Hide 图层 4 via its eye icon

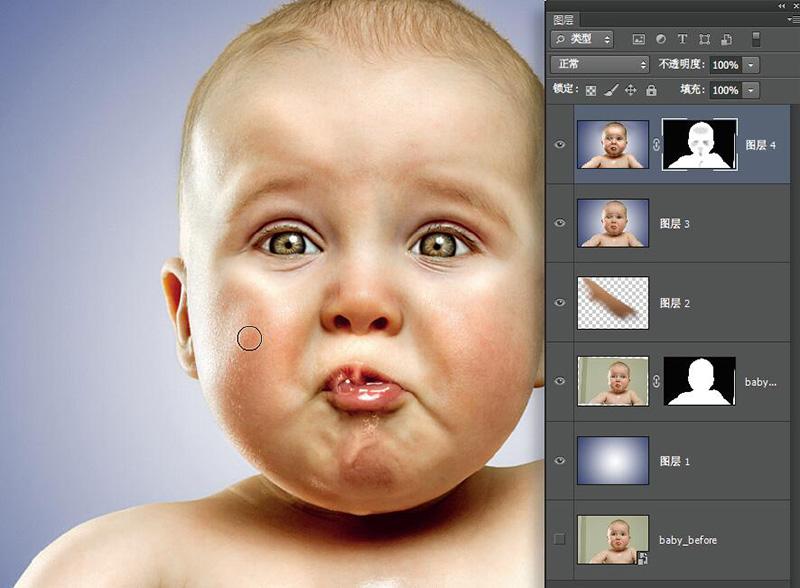click(x=560, y=144)
